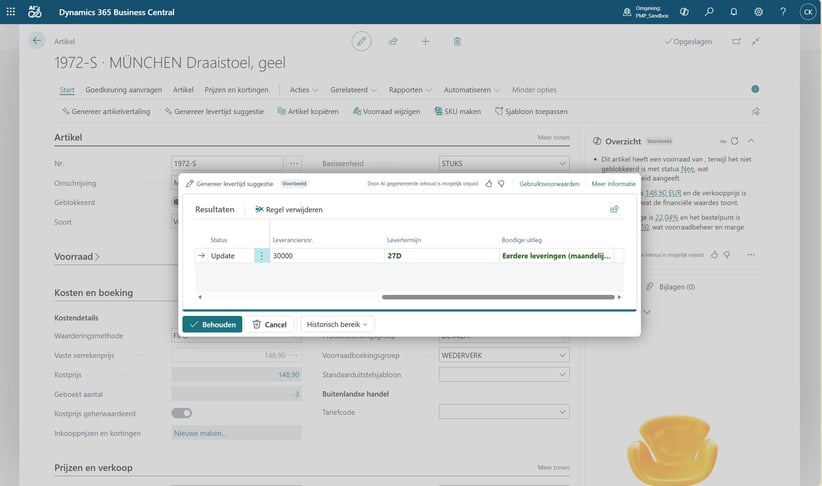The image size is (822, 486).
Task: Delete the record with trash icon
Action: tap(457, 41)
